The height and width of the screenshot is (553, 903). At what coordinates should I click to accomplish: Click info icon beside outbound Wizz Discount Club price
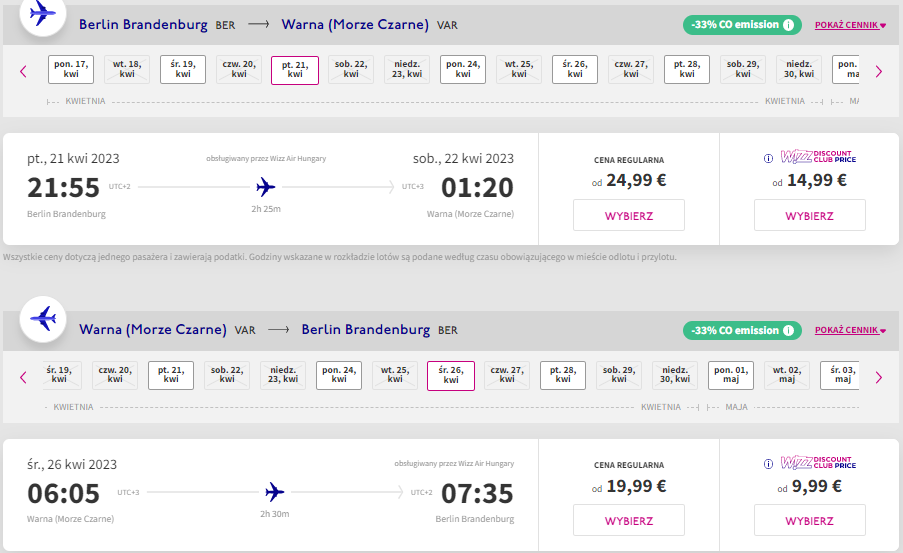768,158
